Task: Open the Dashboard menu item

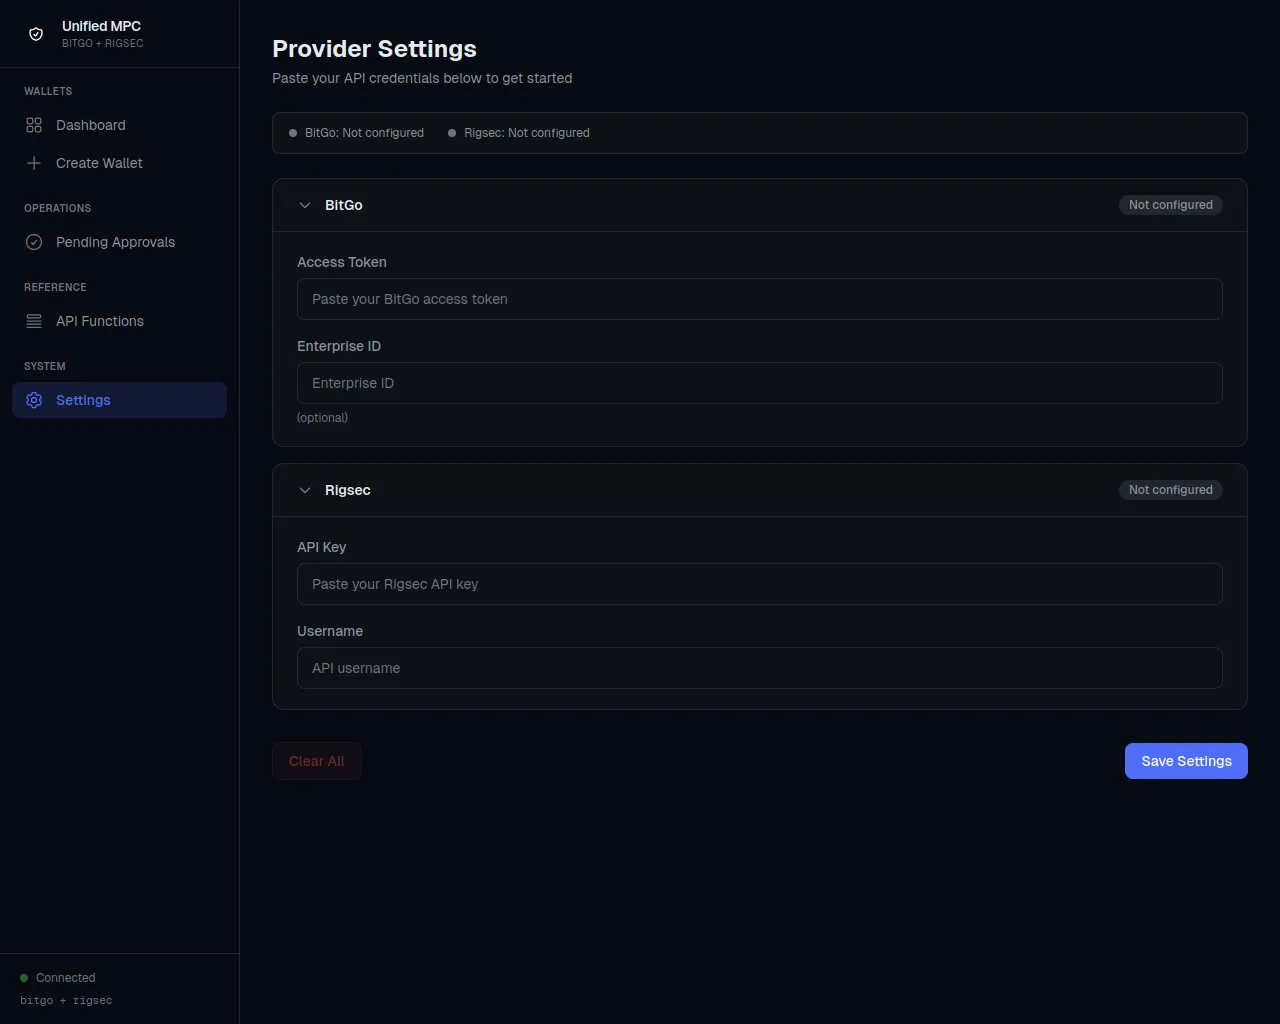Action: (91, 125)
